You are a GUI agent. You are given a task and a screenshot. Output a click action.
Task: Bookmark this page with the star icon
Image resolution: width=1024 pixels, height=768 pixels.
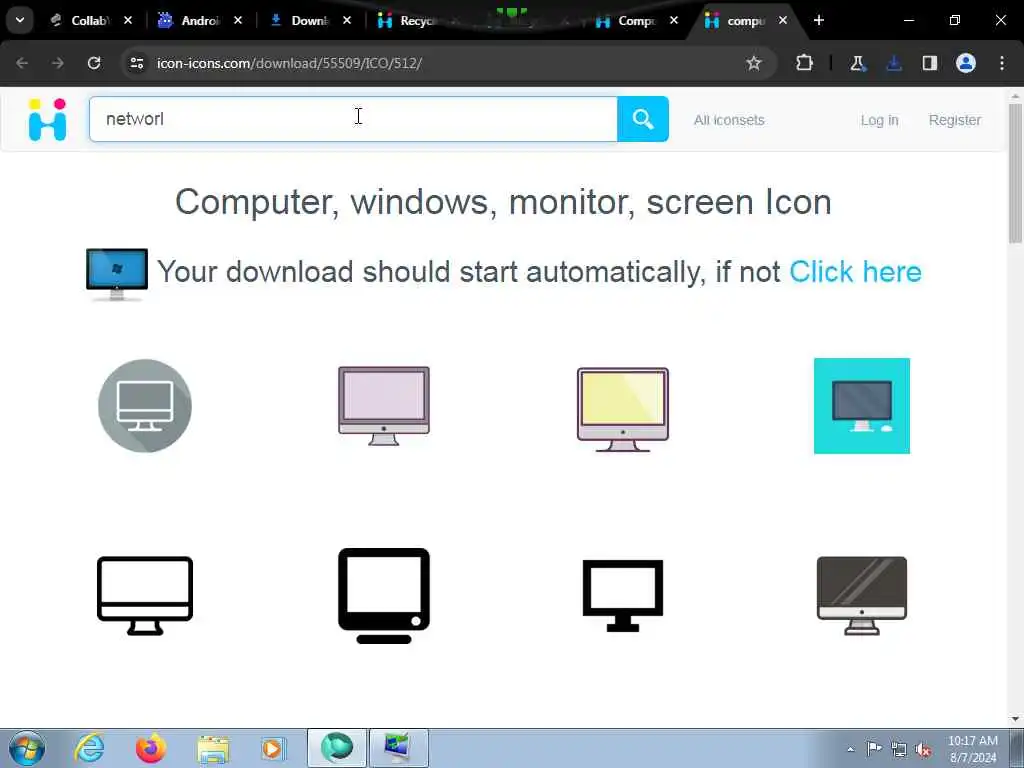pyautogui.click(x=754, y=63)
